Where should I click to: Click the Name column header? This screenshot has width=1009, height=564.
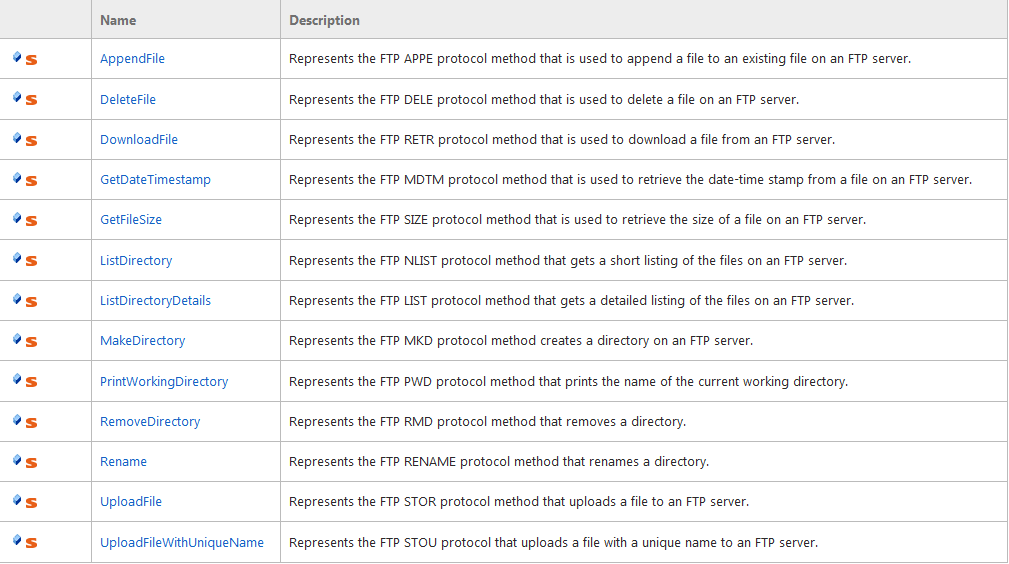pyautogui.click(x=118, y=20)
